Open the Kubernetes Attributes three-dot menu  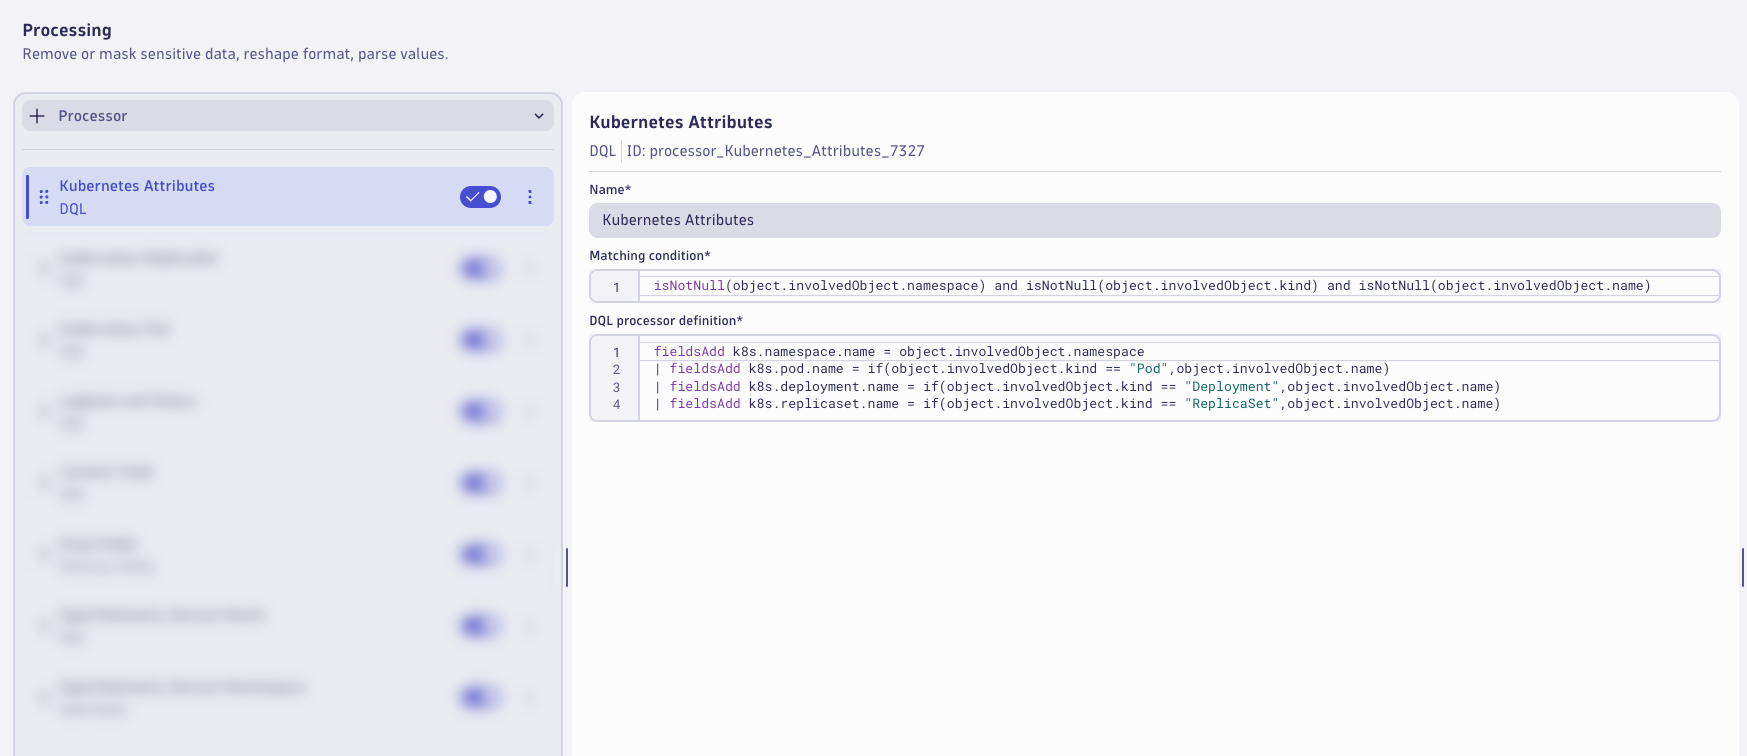[530, 197]
